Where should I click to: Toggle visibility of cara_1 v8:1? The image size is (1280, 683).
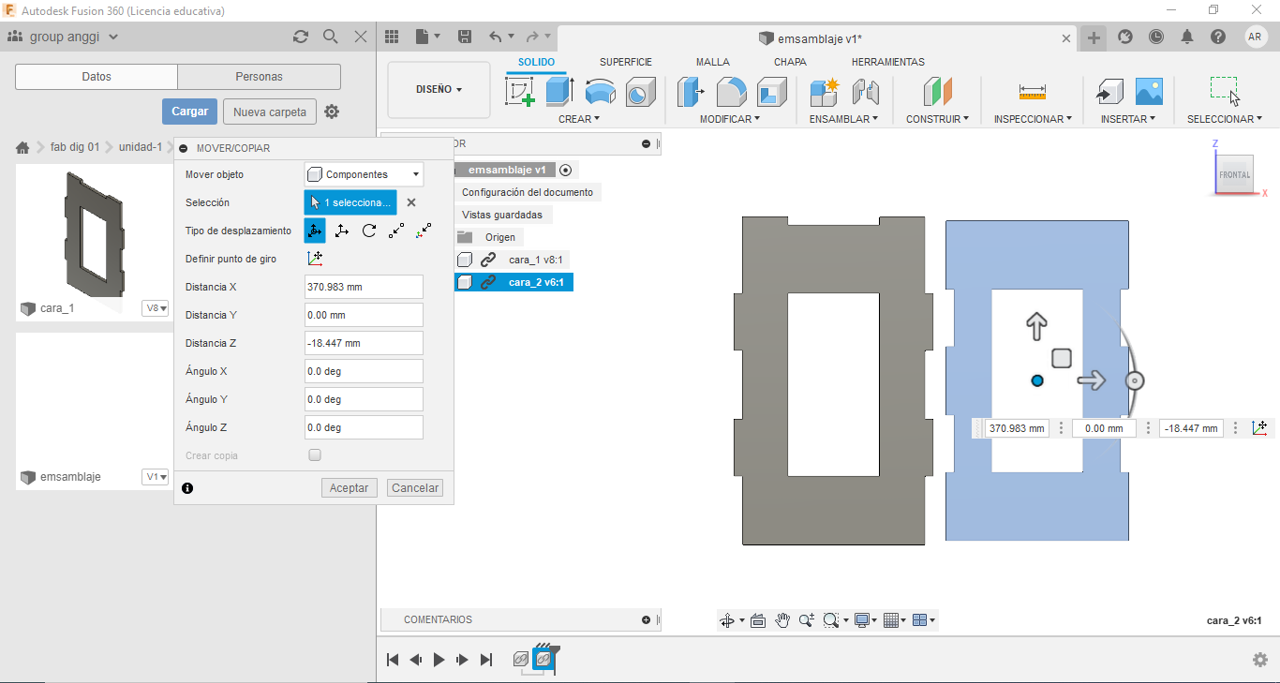click(x=465, y=259)
